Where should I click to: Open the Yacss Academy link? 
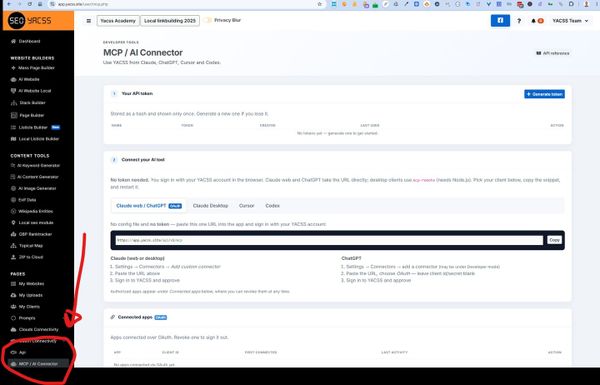pos(118,21)
